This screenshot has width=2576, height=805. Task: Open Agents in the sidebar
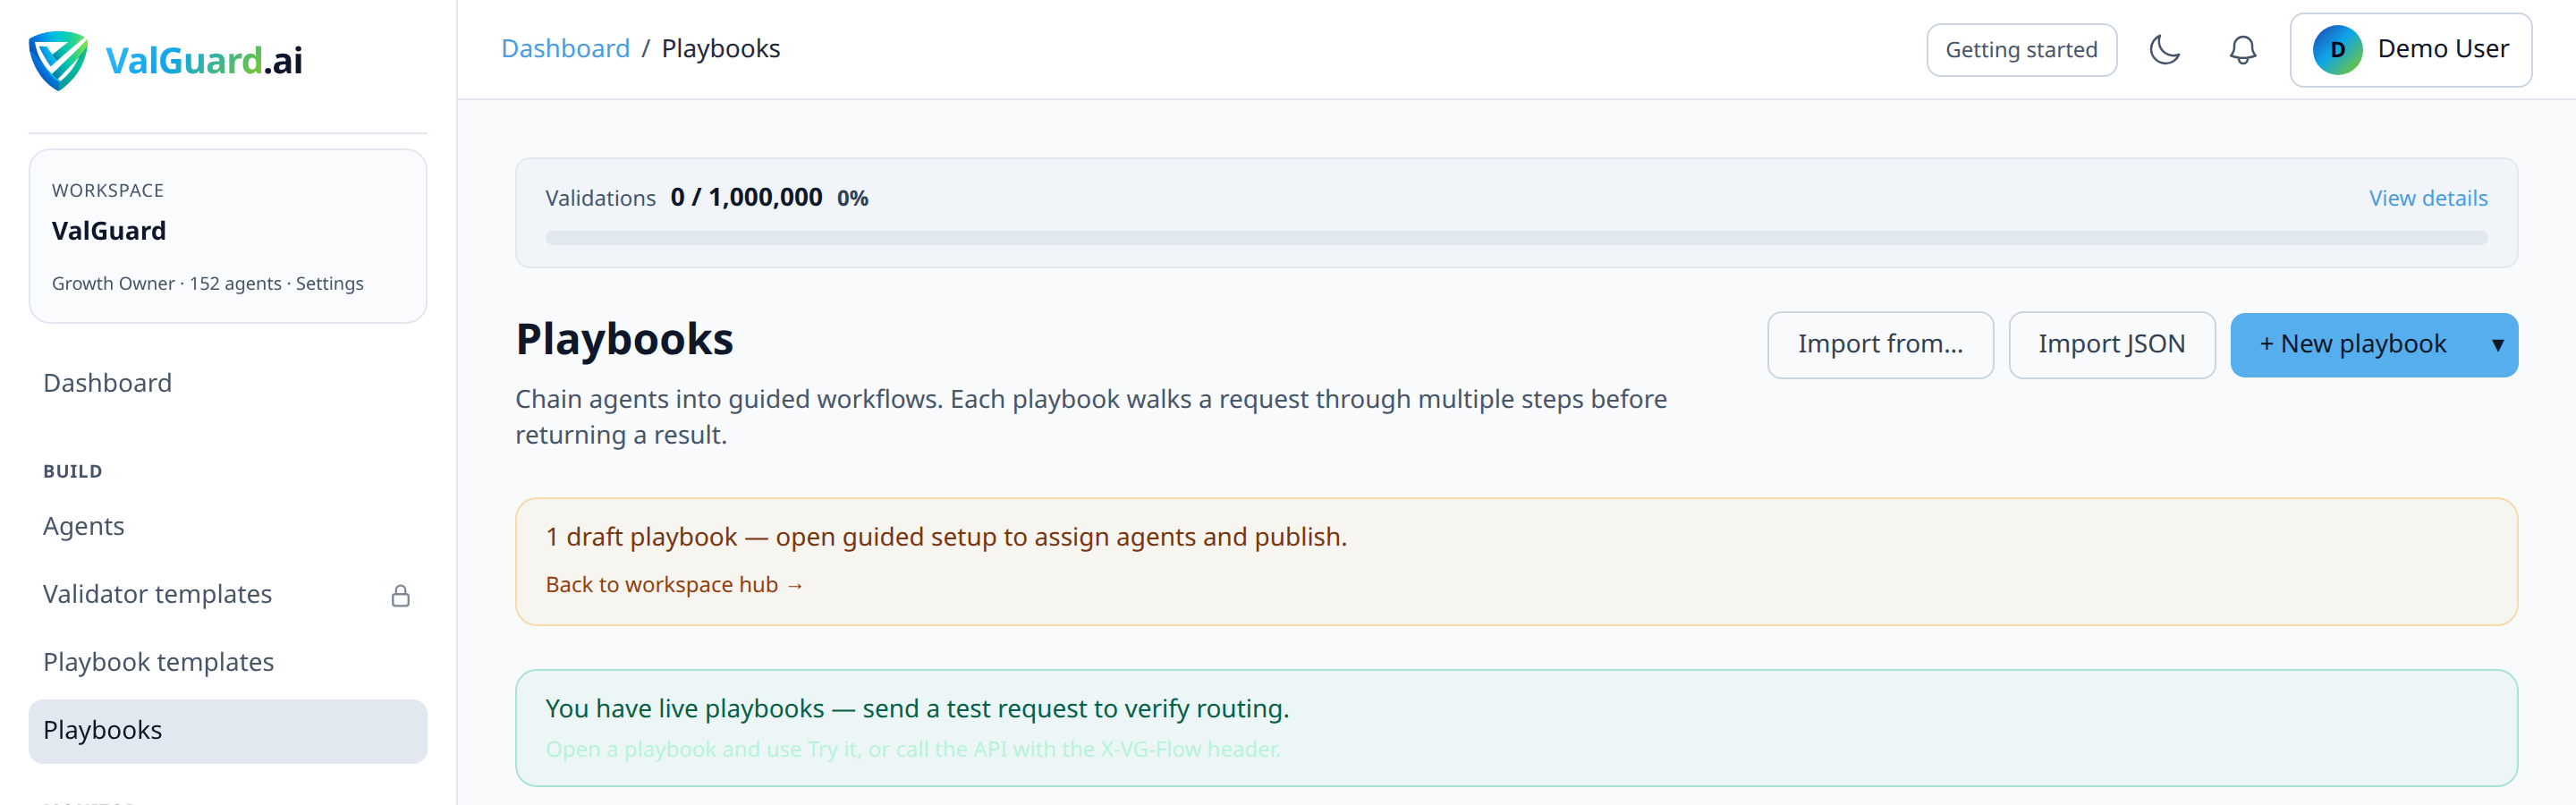227,526
